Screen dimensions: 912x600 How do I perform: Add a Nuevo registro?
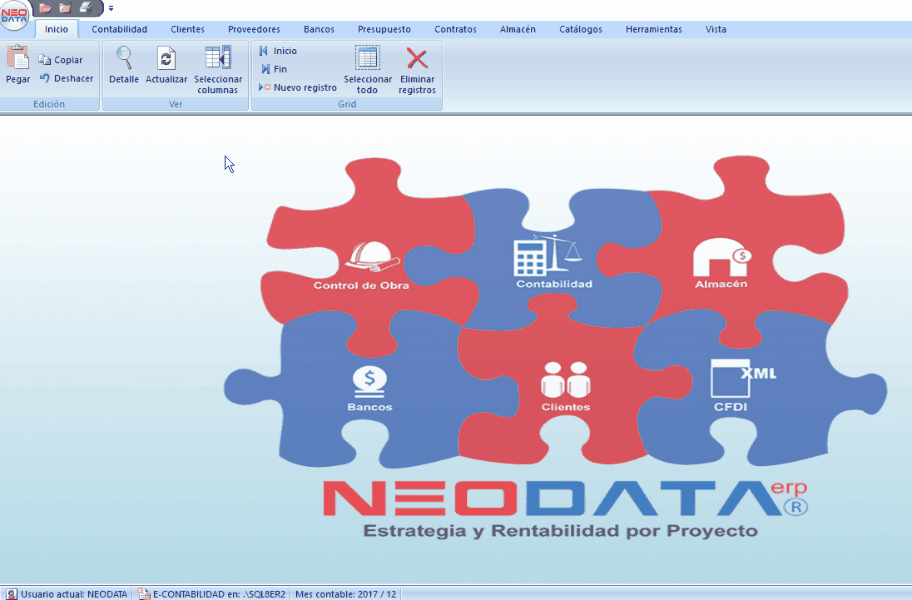tap(298, 88)
